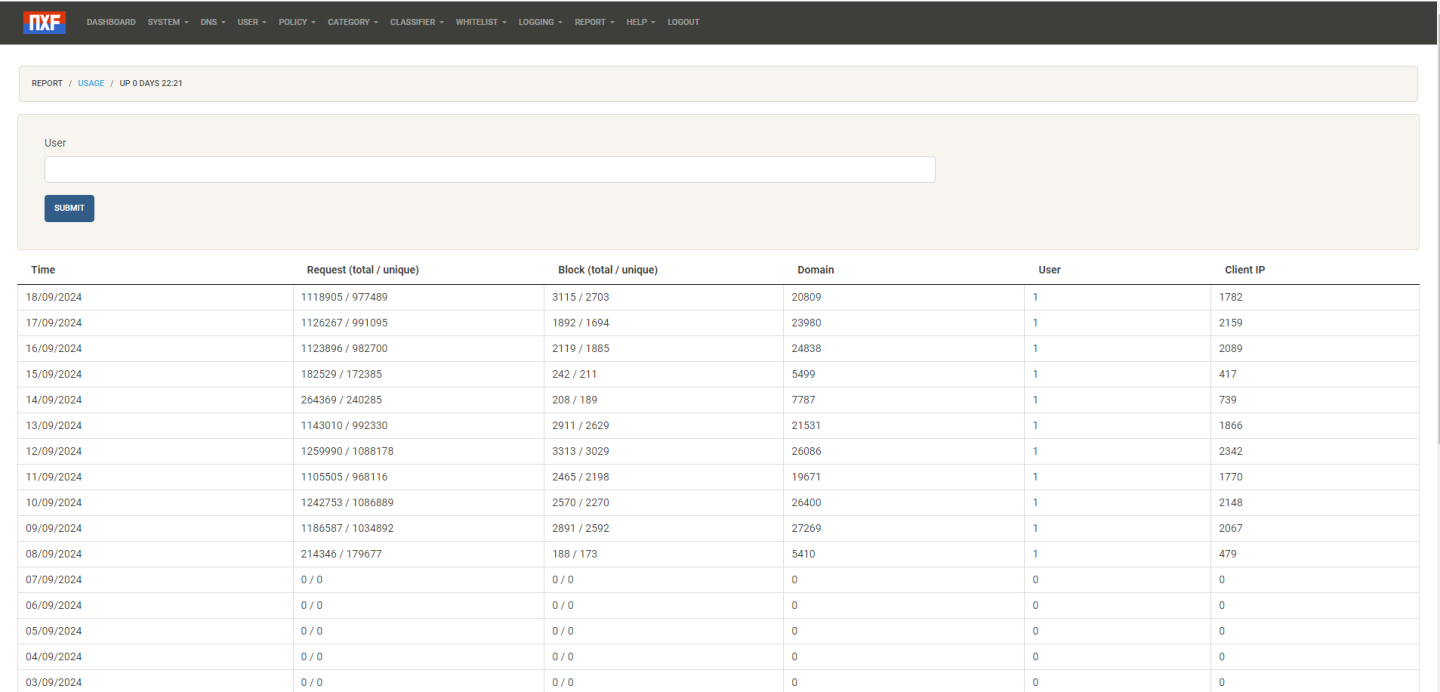Select domain count 26086
Image resolution: width=1440 pixels, height=692 pixels.
[x=806, y=451]
